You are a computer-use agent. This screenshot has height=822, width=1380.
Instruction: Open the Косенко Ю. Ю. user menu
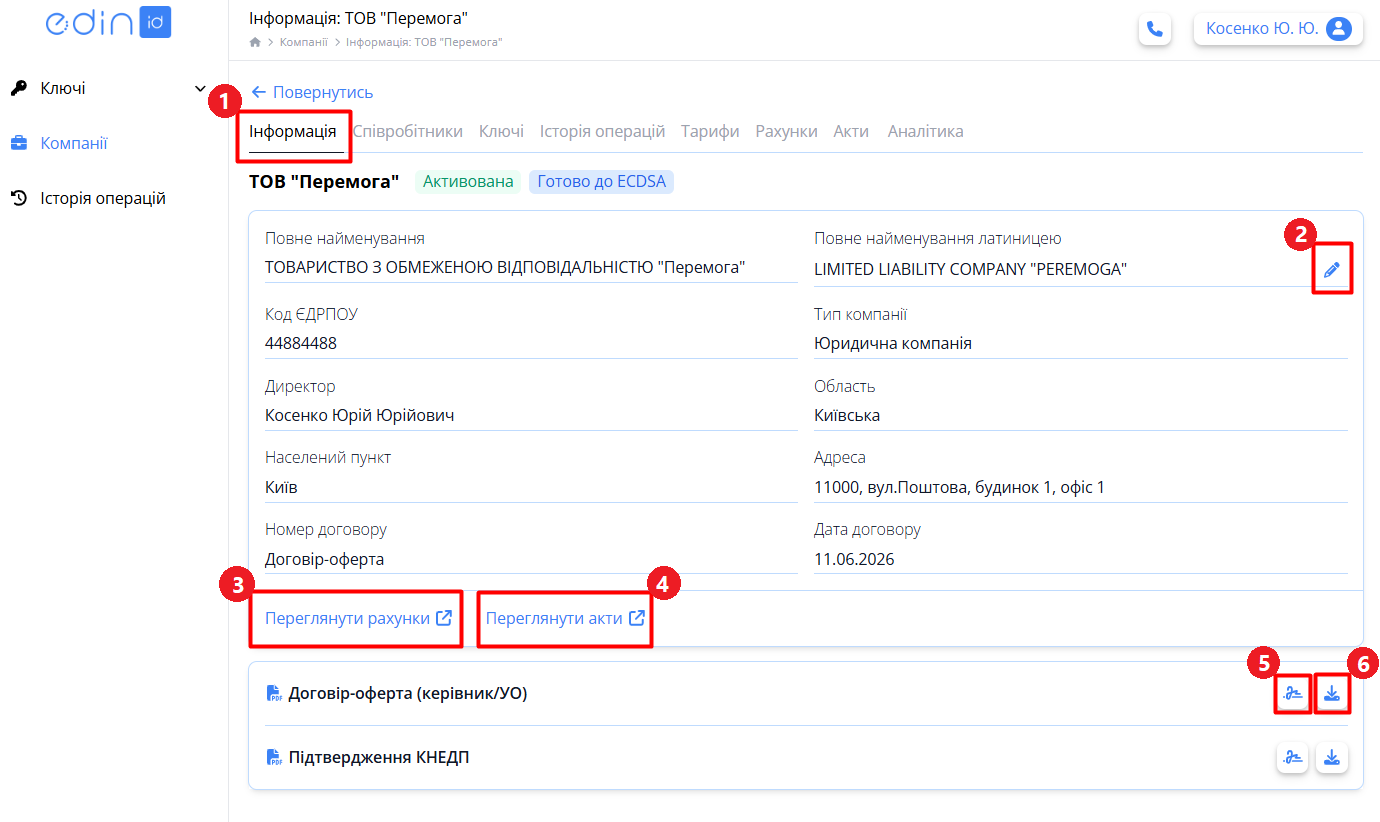1279,29
